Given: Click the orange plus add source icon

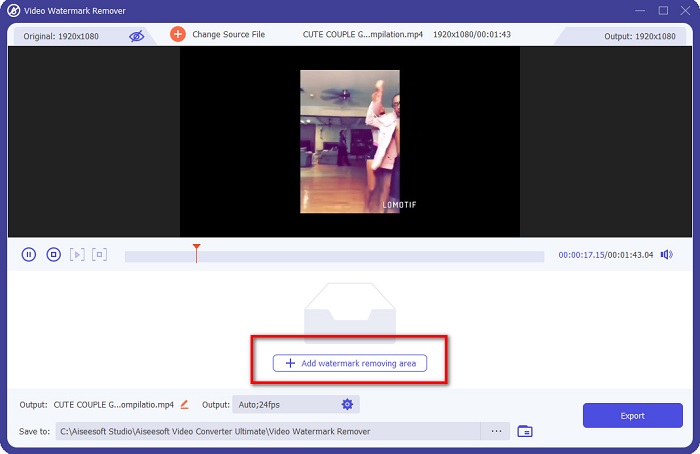Looking at the screenshot, I should tap(178, 34).
